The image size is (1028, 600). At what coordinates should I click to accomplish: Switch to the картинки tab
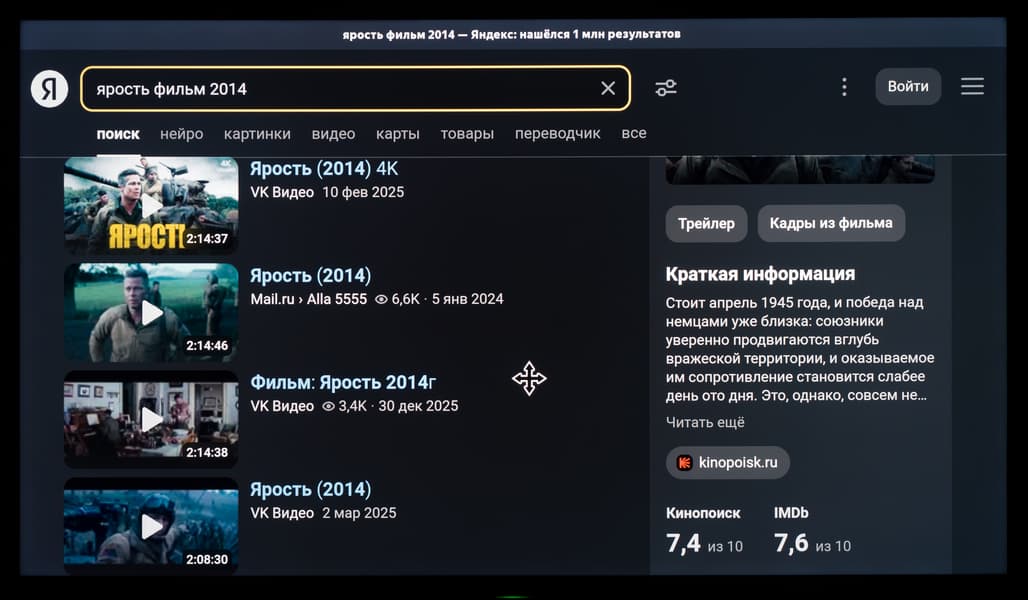tap(257, 134)
